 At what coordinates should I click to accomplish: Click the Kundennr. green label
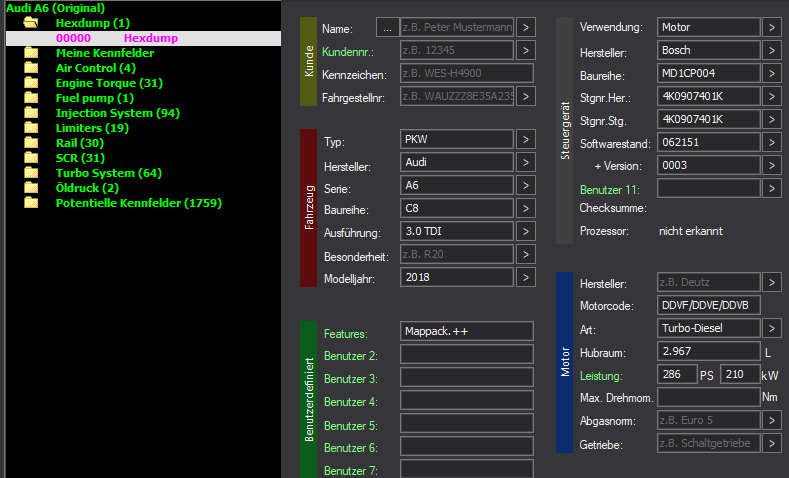tap(348, 52)
